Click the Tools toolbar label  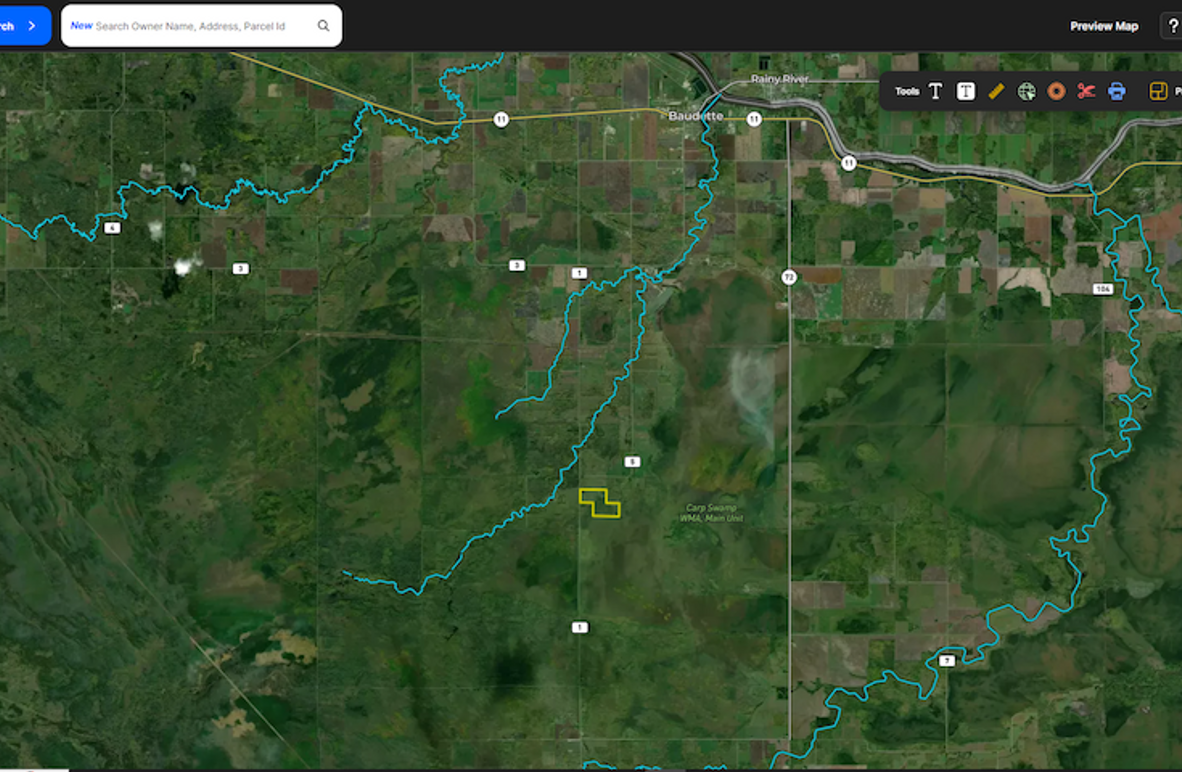pyautogui.click(x=907, y=91)
